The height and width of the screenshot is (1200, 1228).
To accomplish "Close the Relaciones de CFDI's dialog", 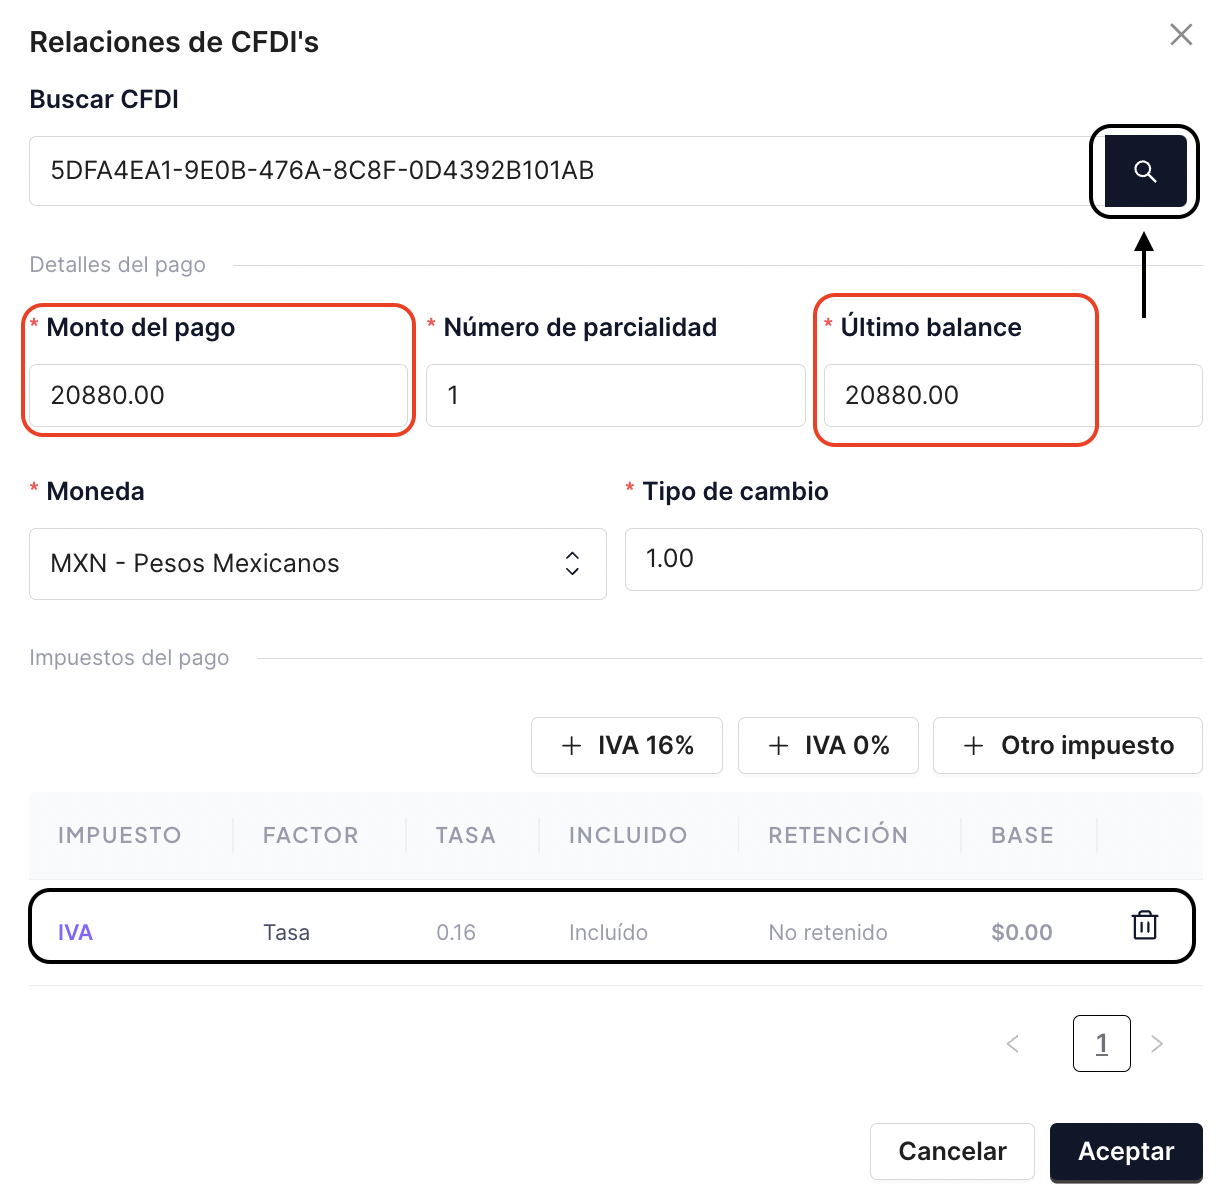I will (1181, 35).
